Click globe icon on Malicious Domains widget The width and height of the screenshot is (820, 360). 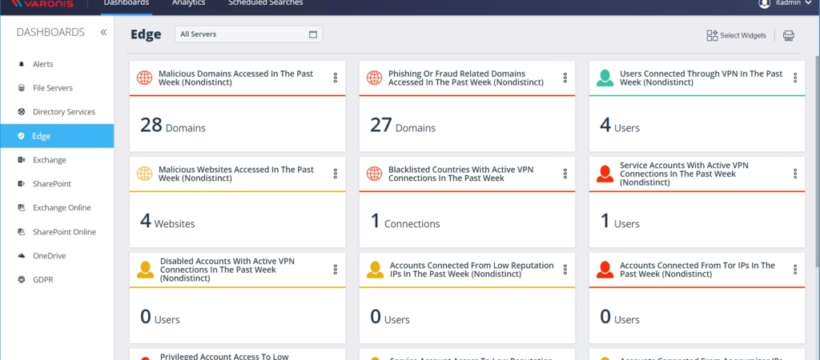144,78
